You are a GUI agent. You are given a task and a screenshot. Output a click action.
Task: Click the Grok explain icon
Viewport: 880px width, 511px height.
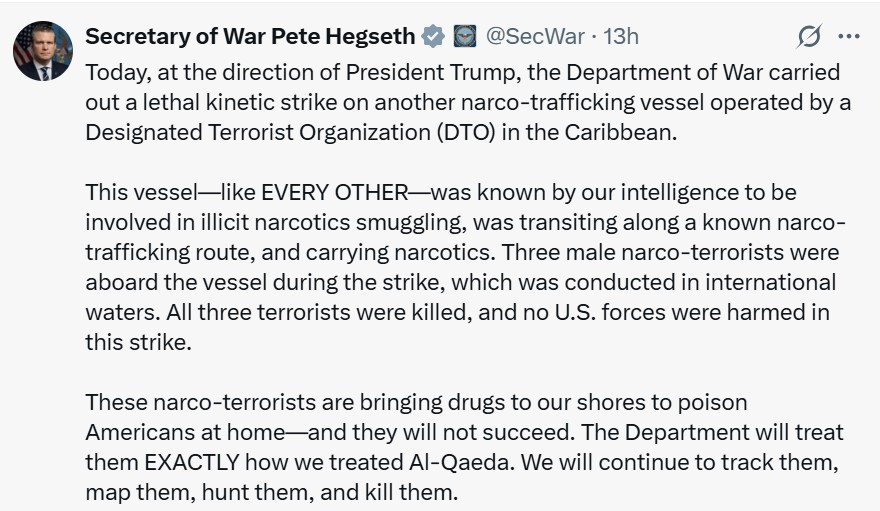click(808, 37)
